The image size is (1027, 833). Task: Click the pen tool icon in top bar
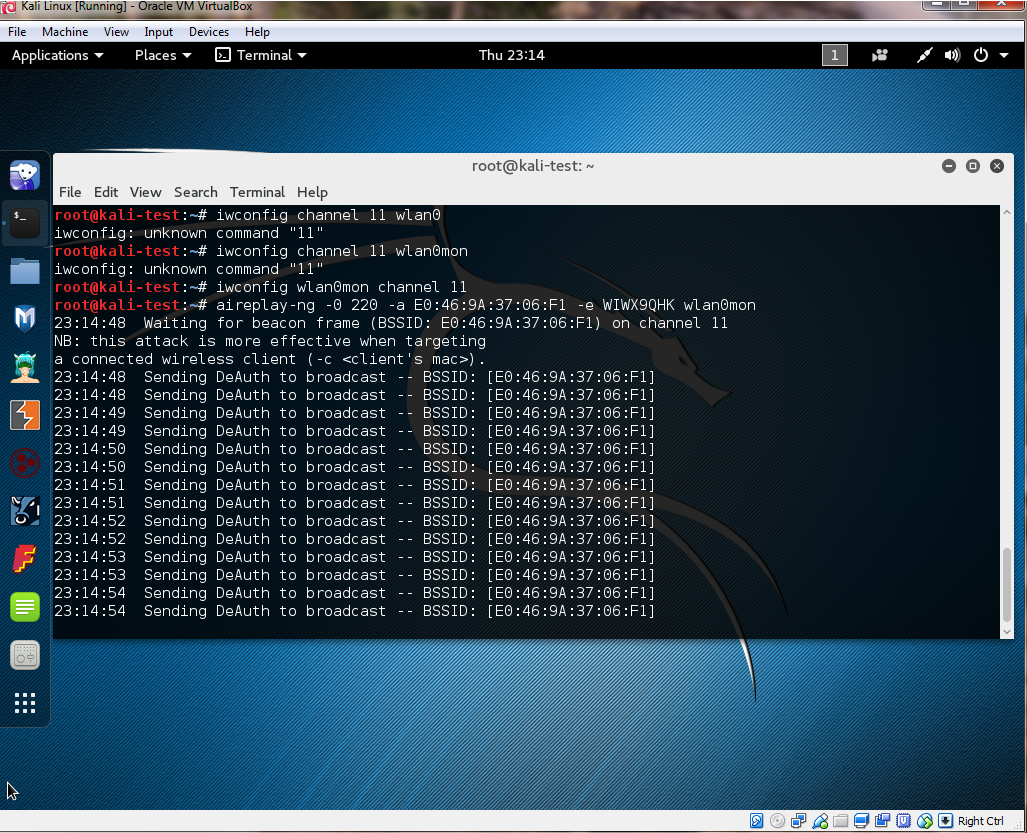(x=924, y=55)
